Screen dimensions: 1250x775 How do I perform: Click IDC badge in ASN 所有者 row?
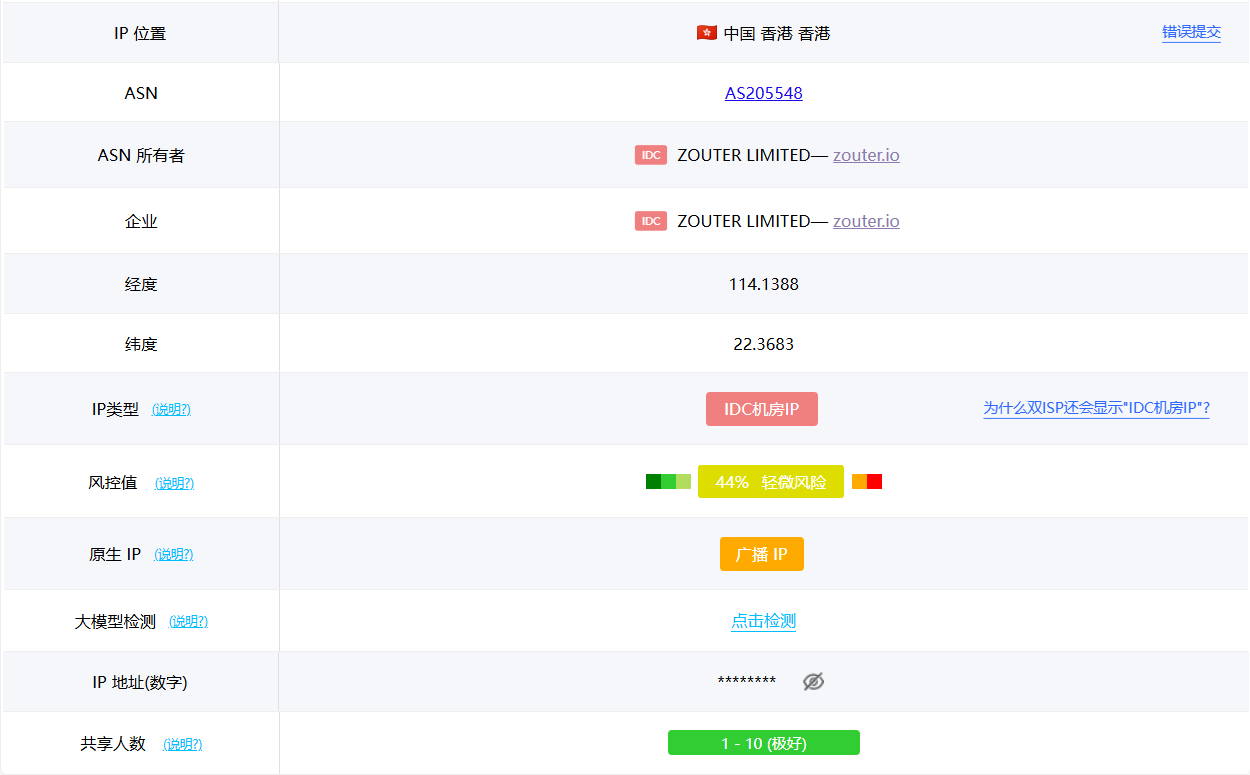pos(650,155)
